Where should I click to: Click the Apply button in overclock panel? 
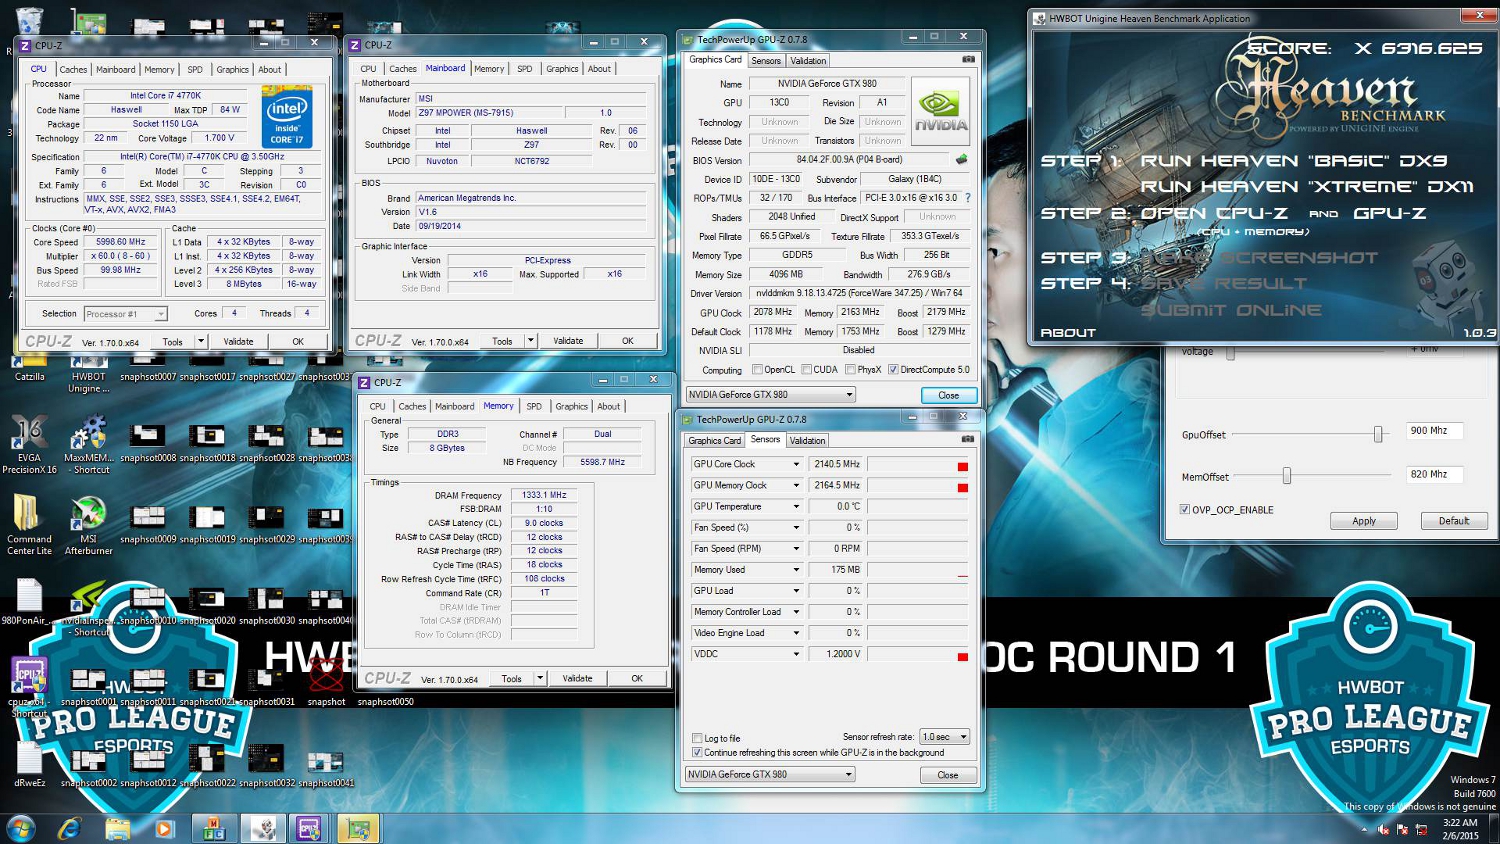click(1364, 521)
